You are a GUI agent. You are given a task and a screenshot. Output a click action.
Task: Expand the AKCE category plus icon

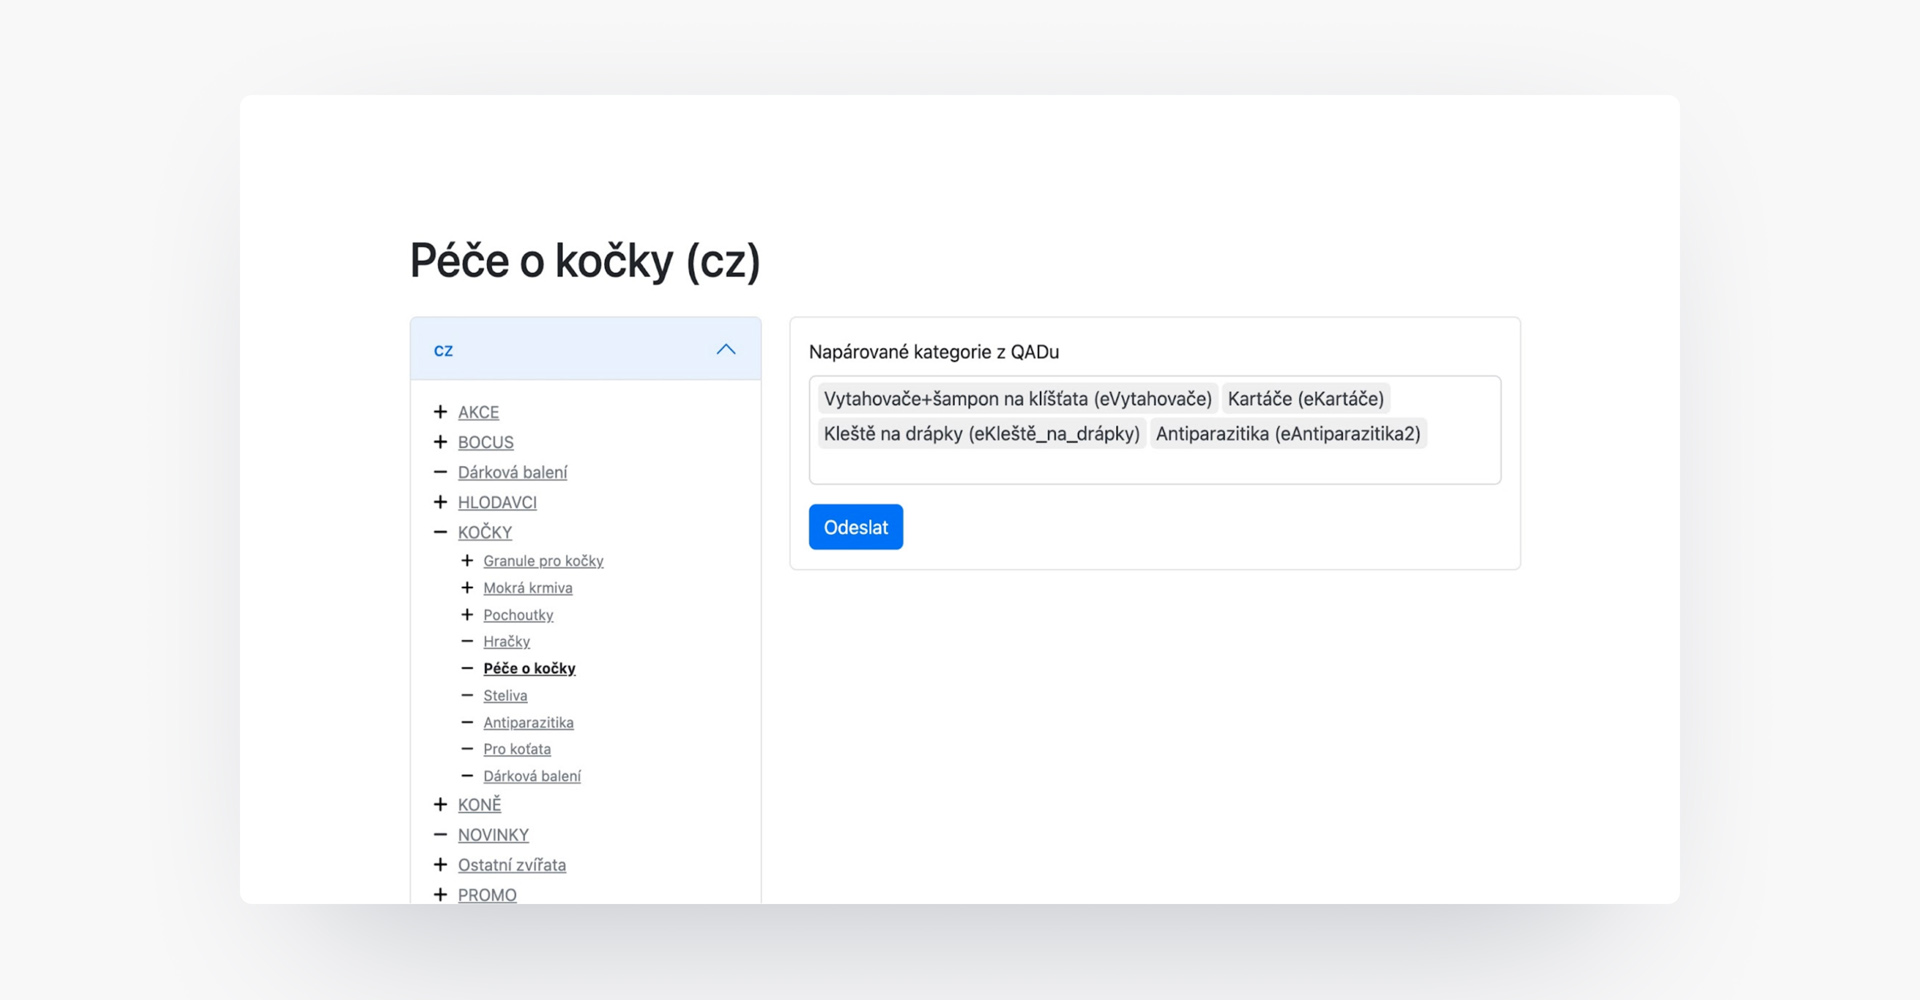440,412
